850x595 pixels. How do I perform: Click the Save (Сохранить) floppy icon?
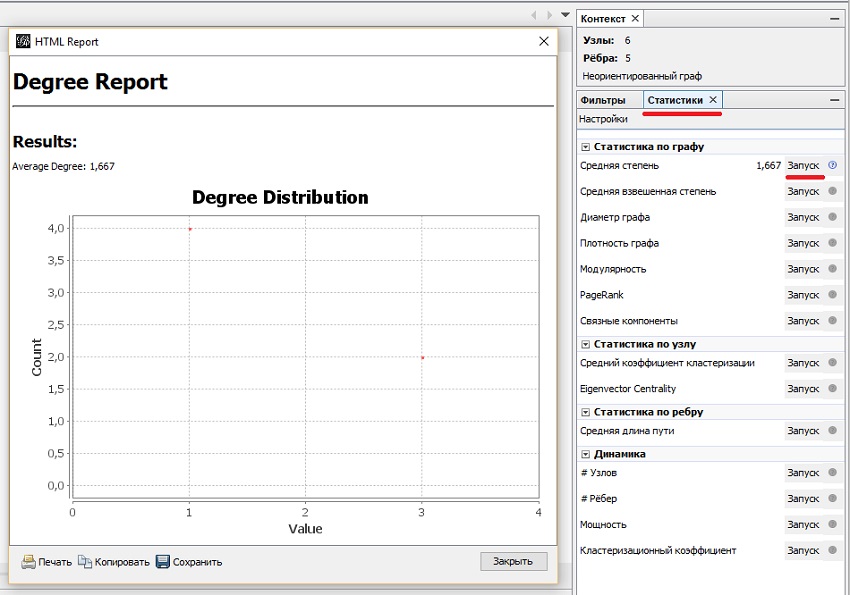pyautogui.click(x=163, y=562)
